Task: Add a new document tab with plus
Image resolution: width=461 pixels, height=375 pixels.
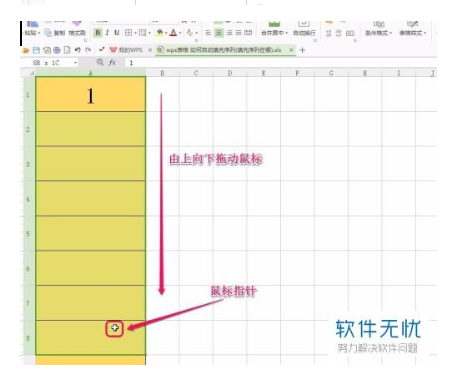Action: tap(302, 50)
